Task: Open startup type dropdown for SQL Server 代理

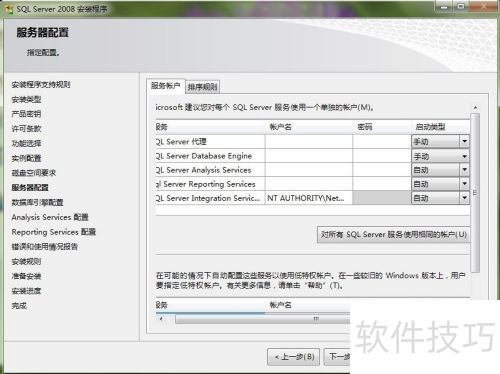Action: tap(464, 142)
